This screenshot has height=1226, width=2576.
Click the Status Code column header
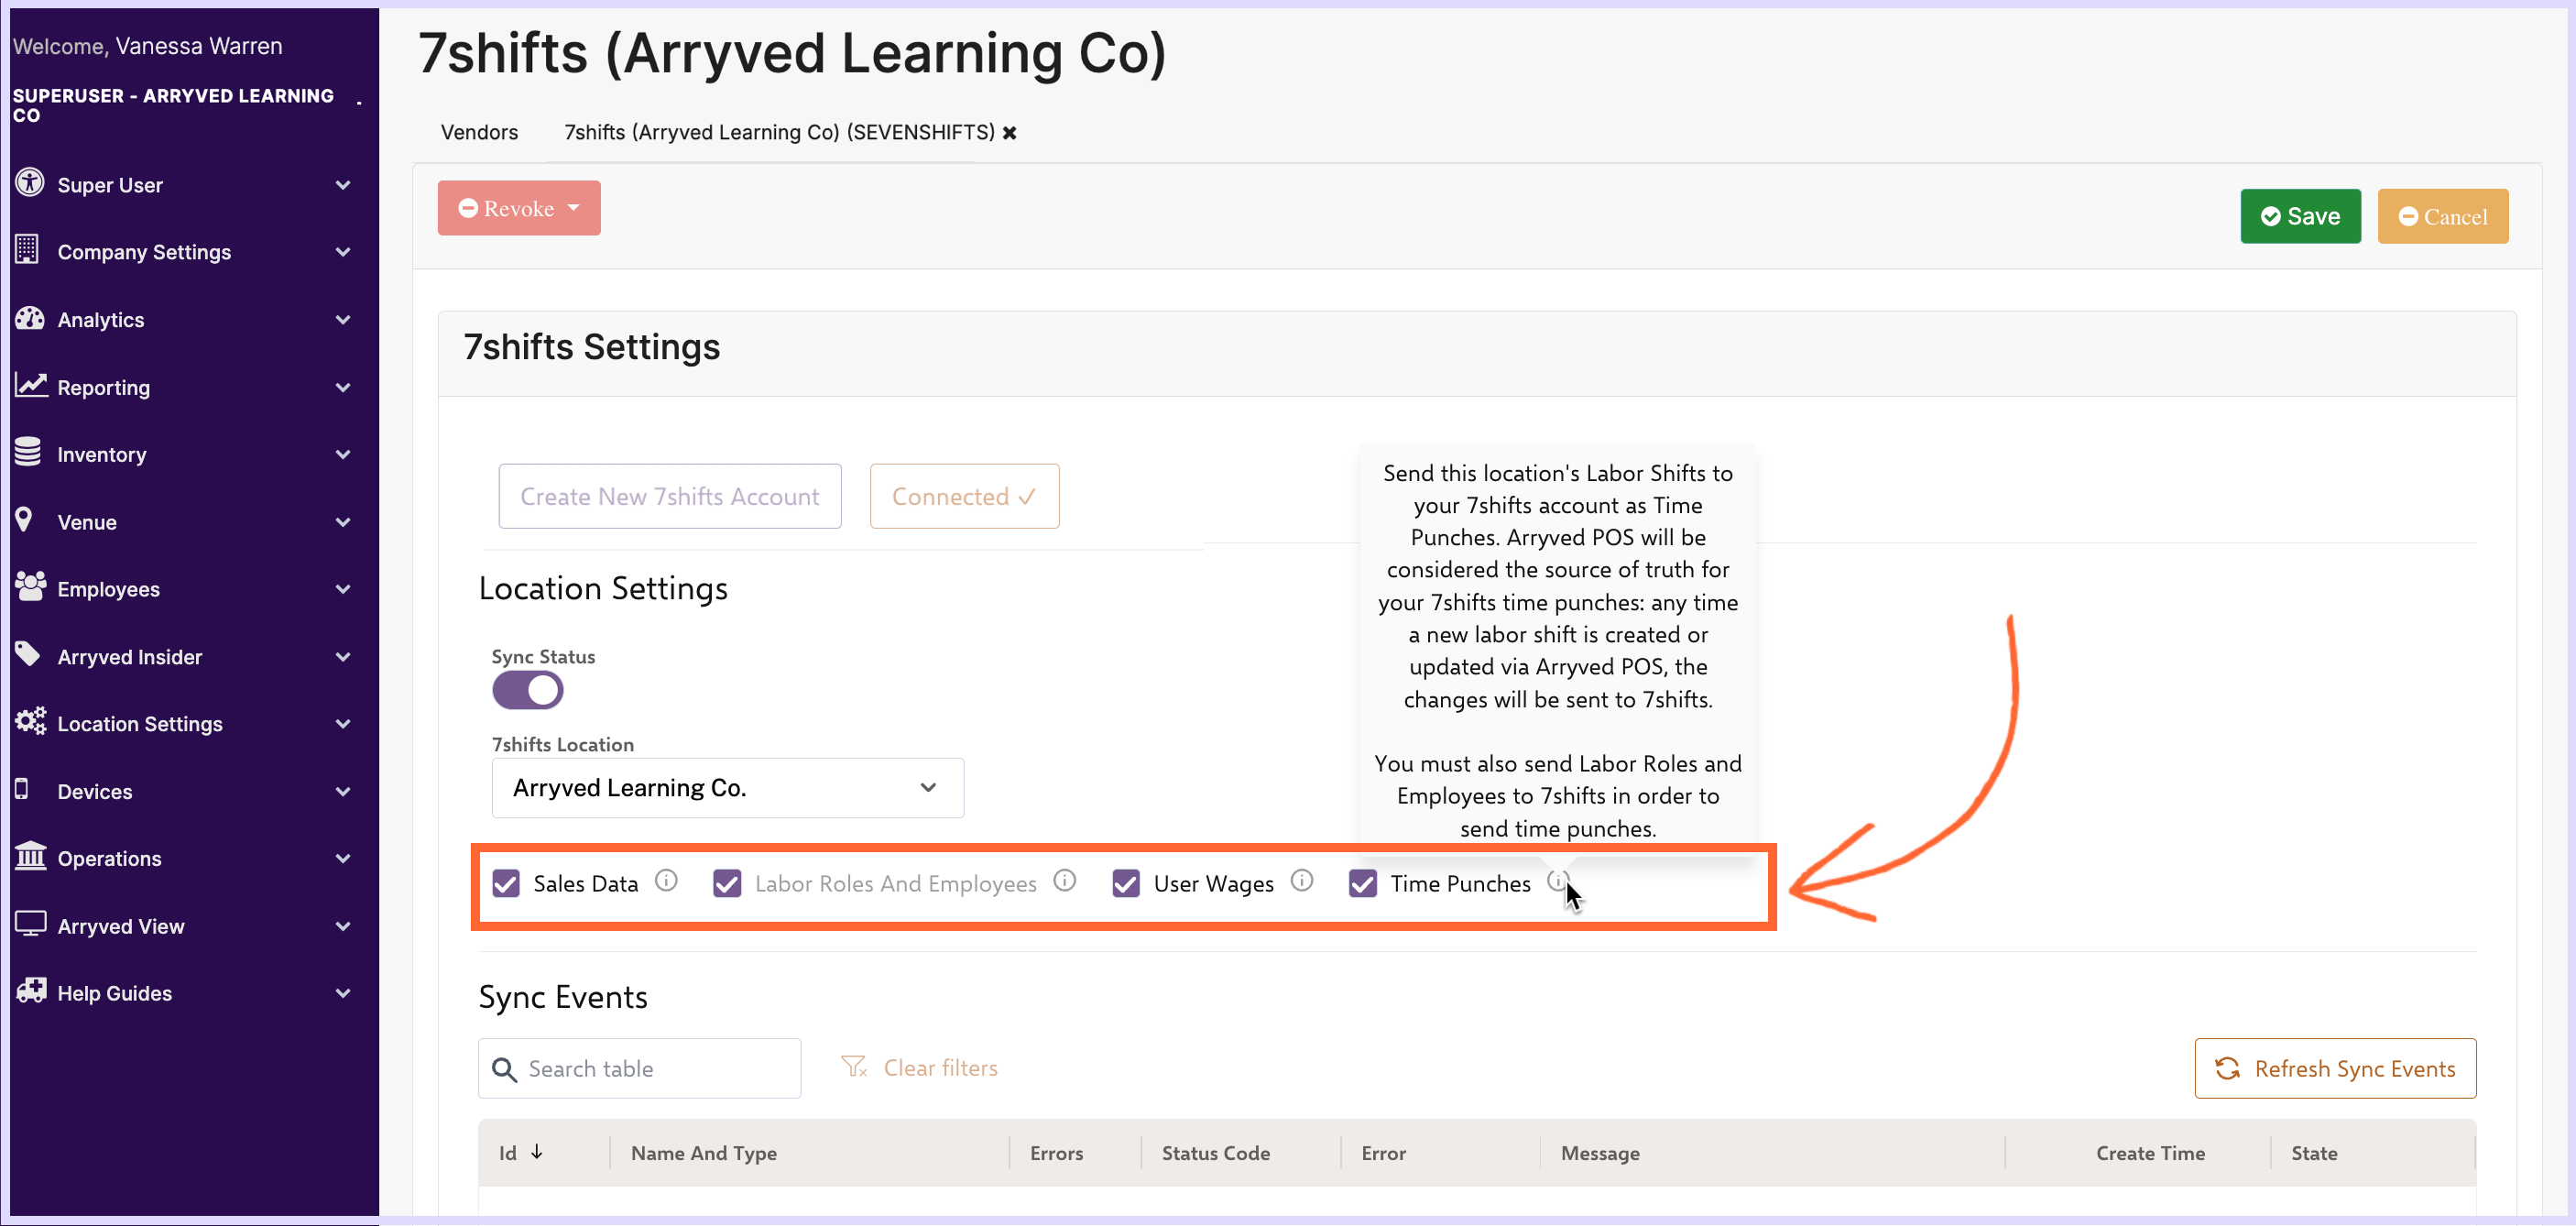(x=1216, y=1153)
